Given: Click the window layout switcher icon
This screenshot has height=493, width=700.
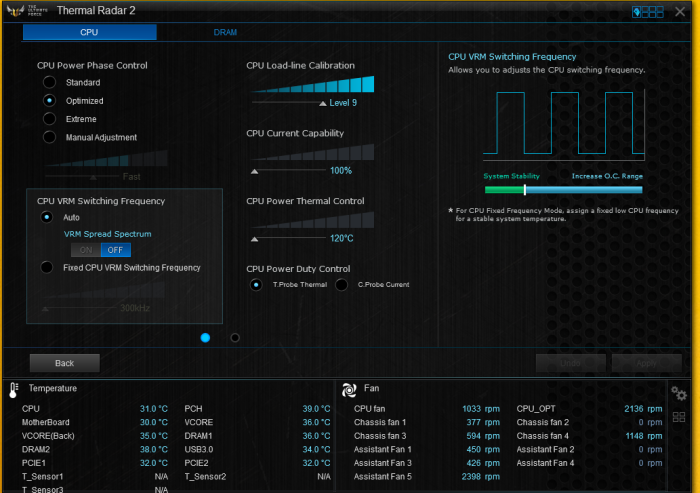Looking at the screenshot, I should pyautogui.click(x=648, y=12).
